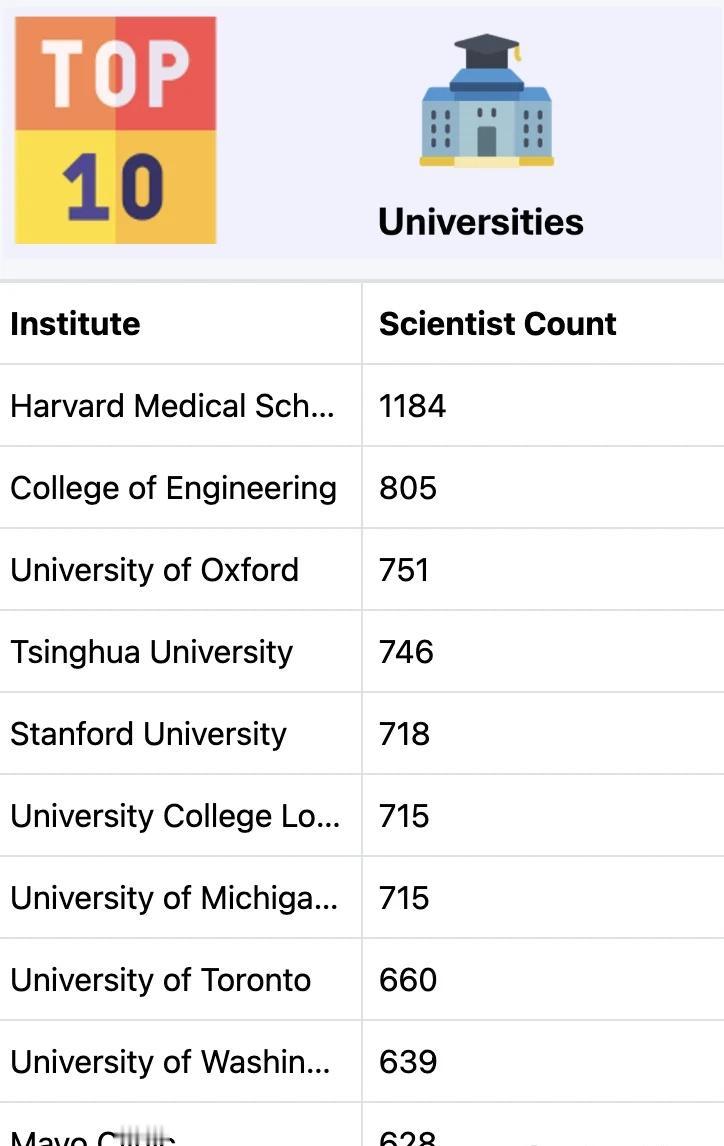Click the 1184 scientist count cell
This screenshot has width=724, height=1146.
412,406
